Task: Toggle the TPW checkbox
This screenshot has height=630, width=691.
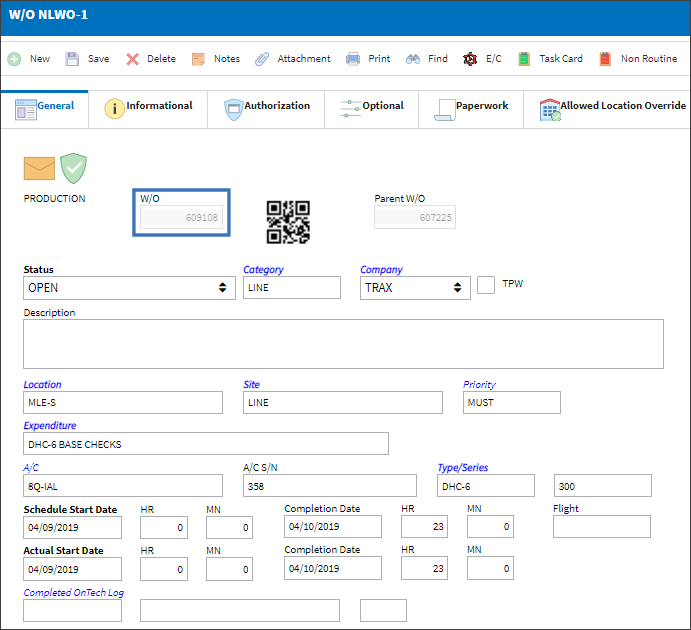Action: point(486,285)
